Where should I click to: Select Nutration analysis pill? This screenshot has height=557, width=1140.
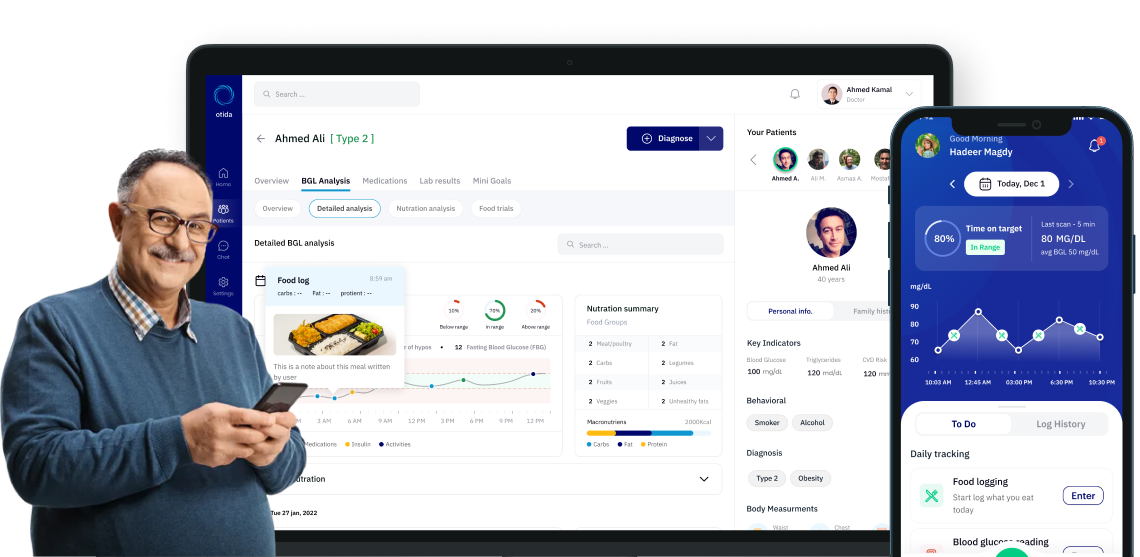pyautogui.click(x=425, y=209)
